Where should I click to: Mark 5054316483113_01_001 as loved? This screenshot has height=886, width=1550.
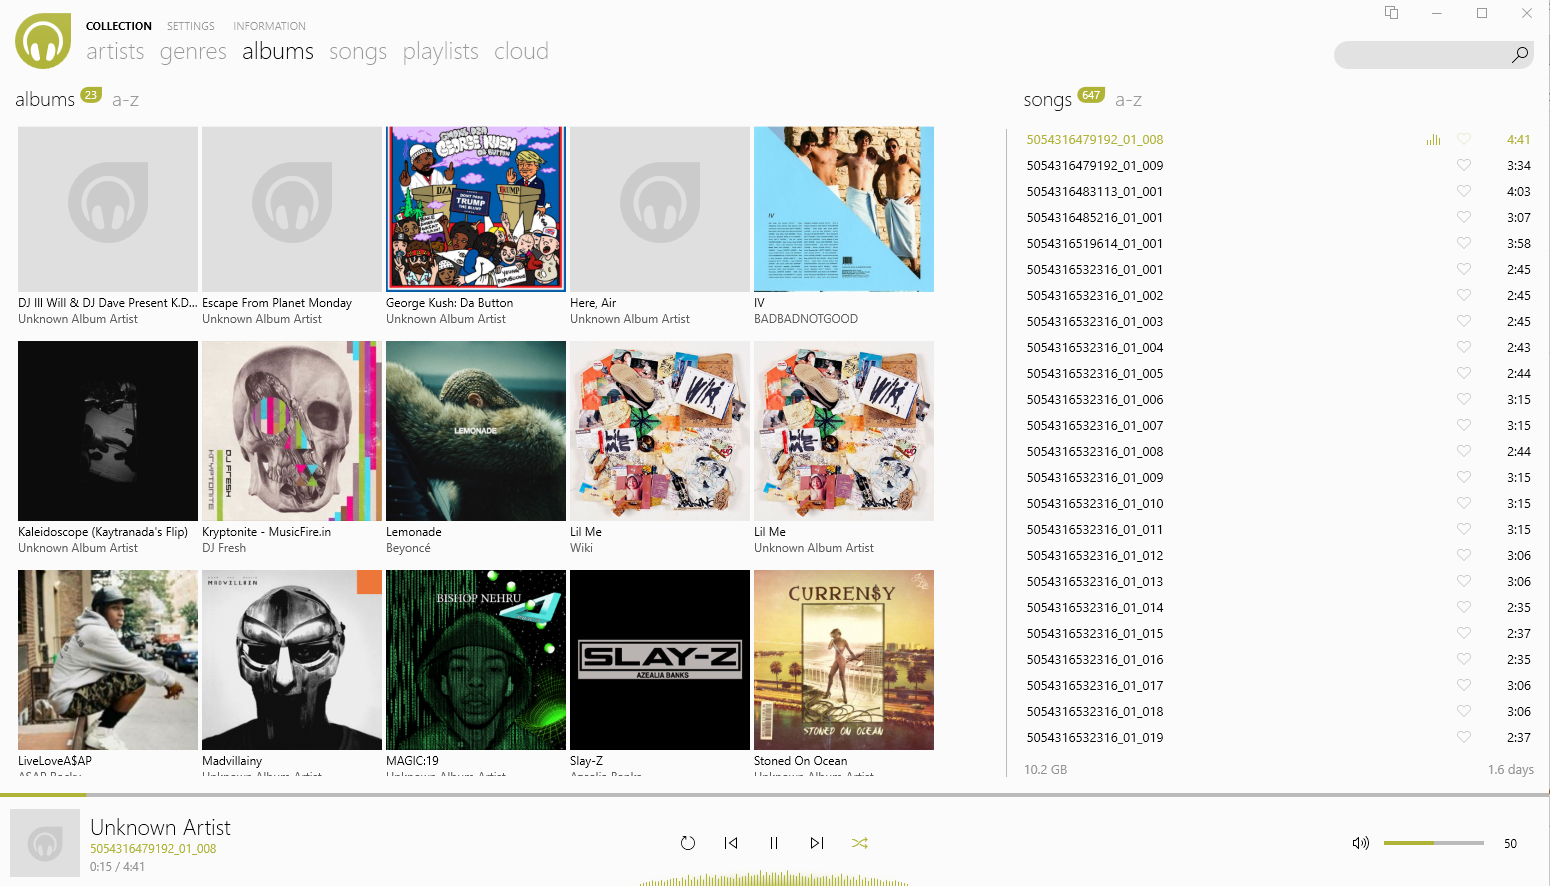pos(1464,191)
